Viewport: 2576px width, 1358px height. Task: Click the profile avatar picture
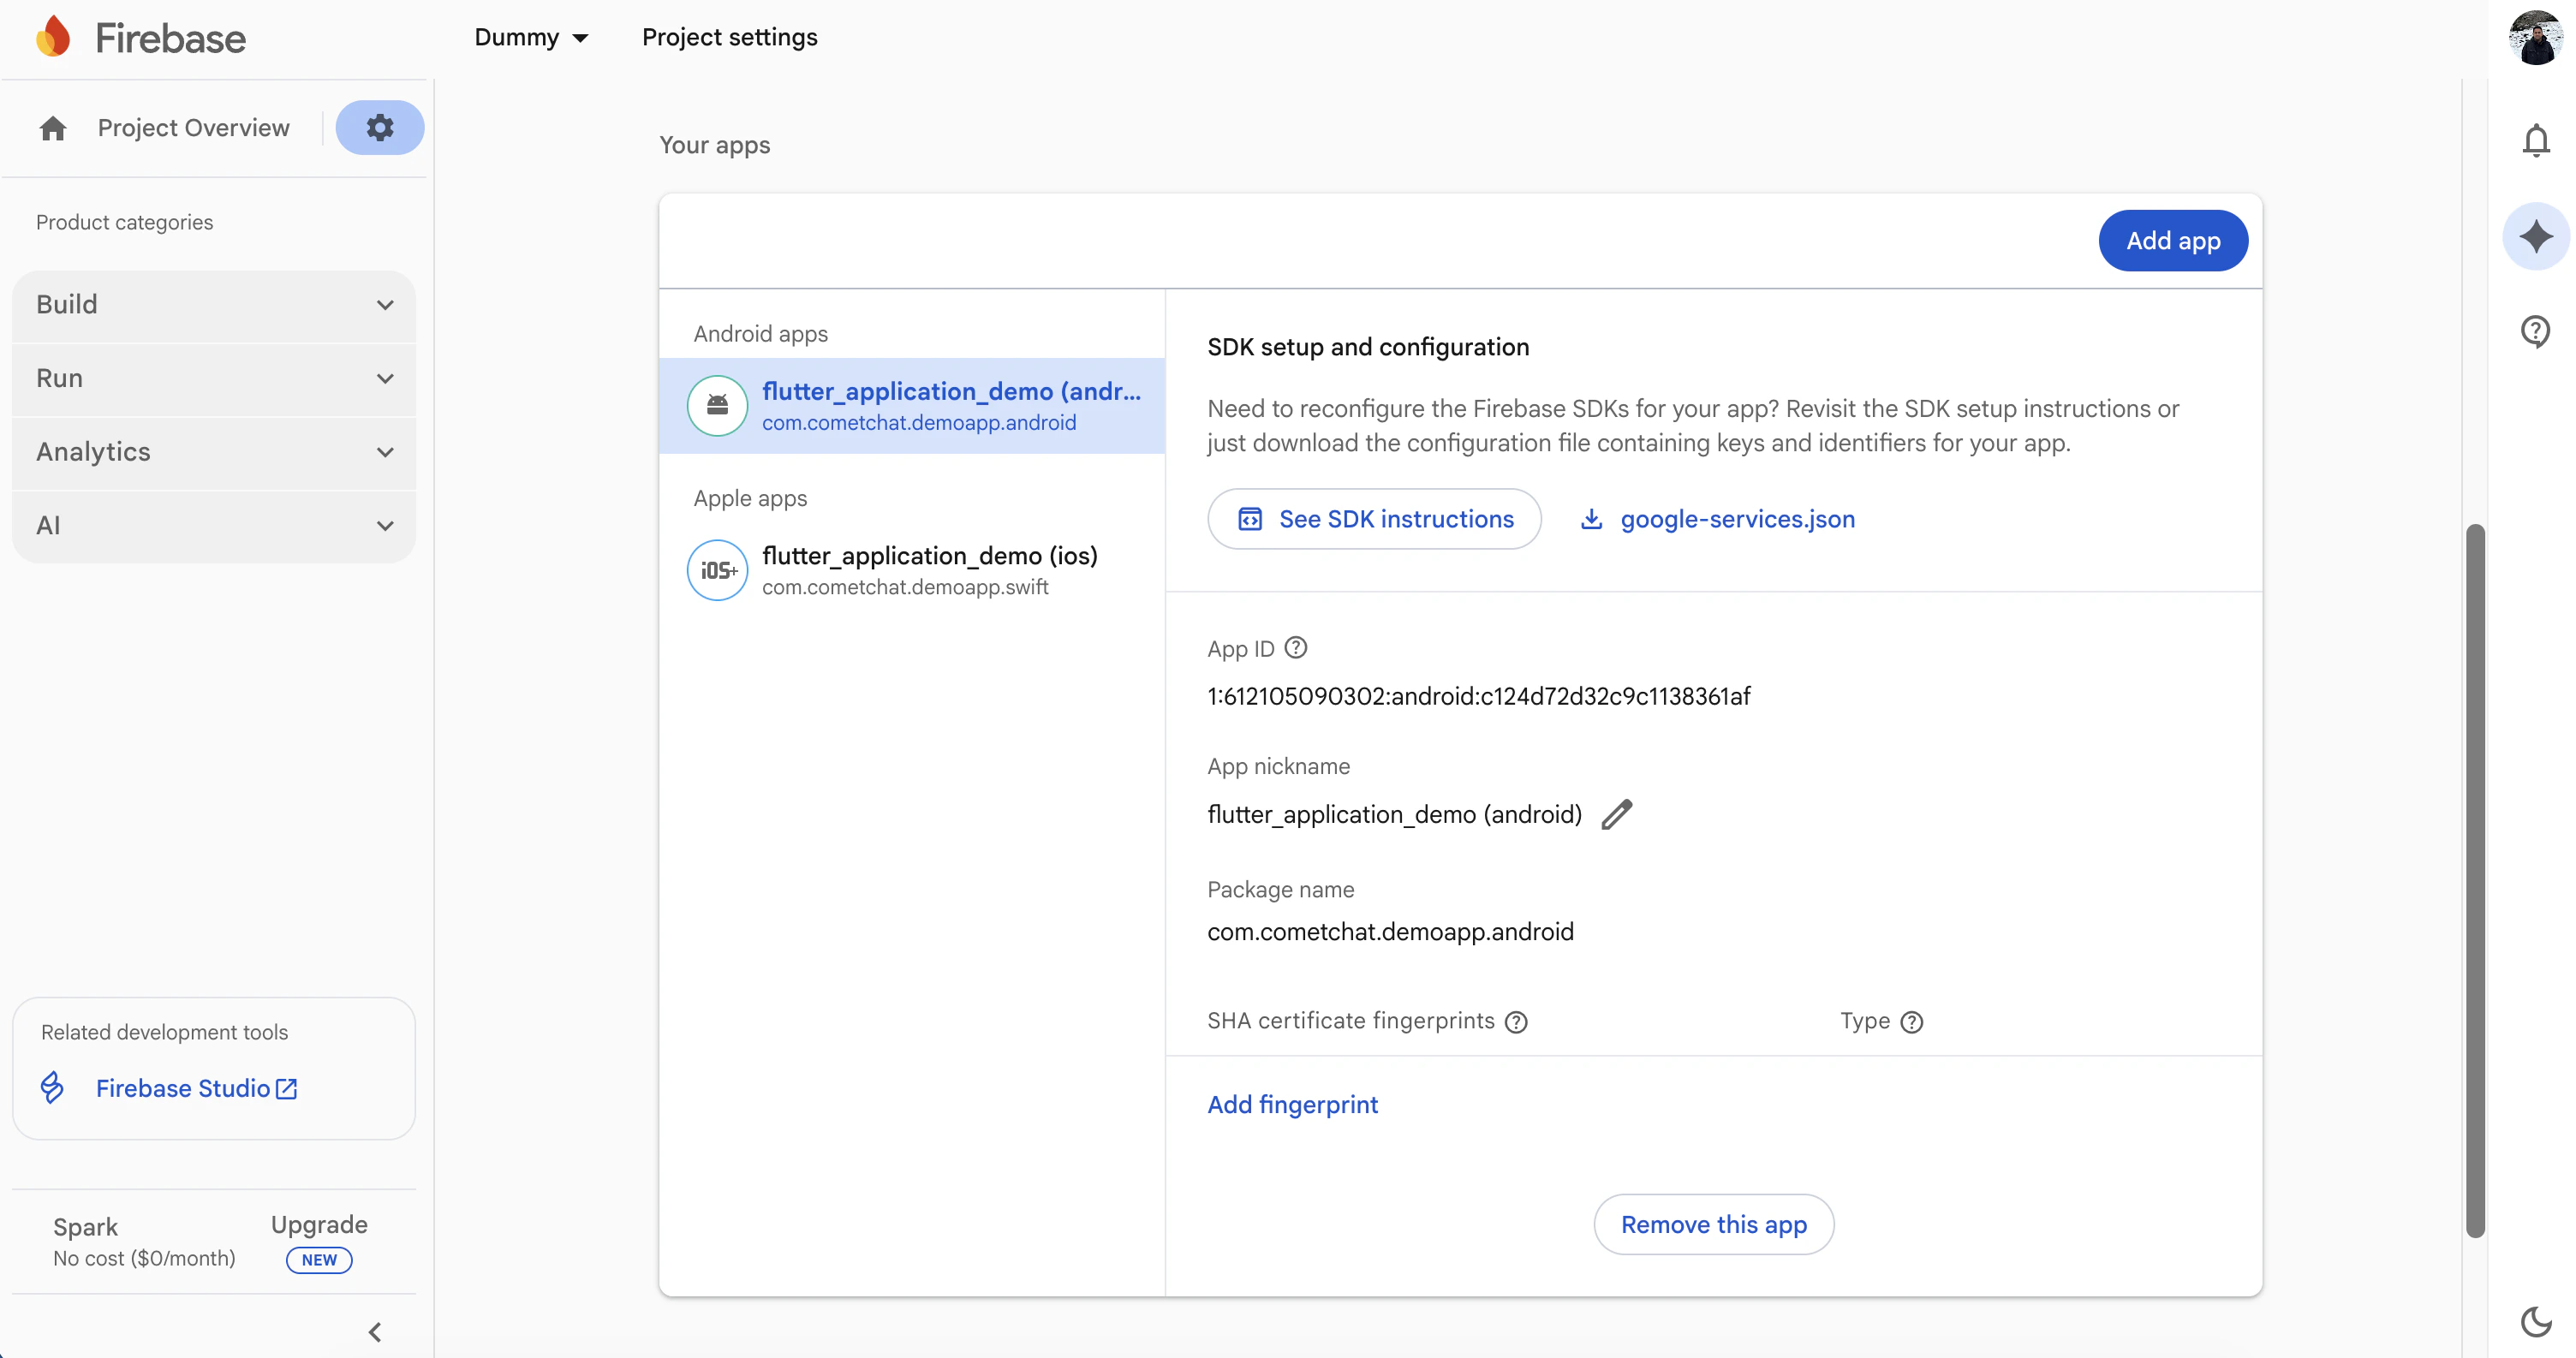pyautogui.click(x=2535, y=38)
